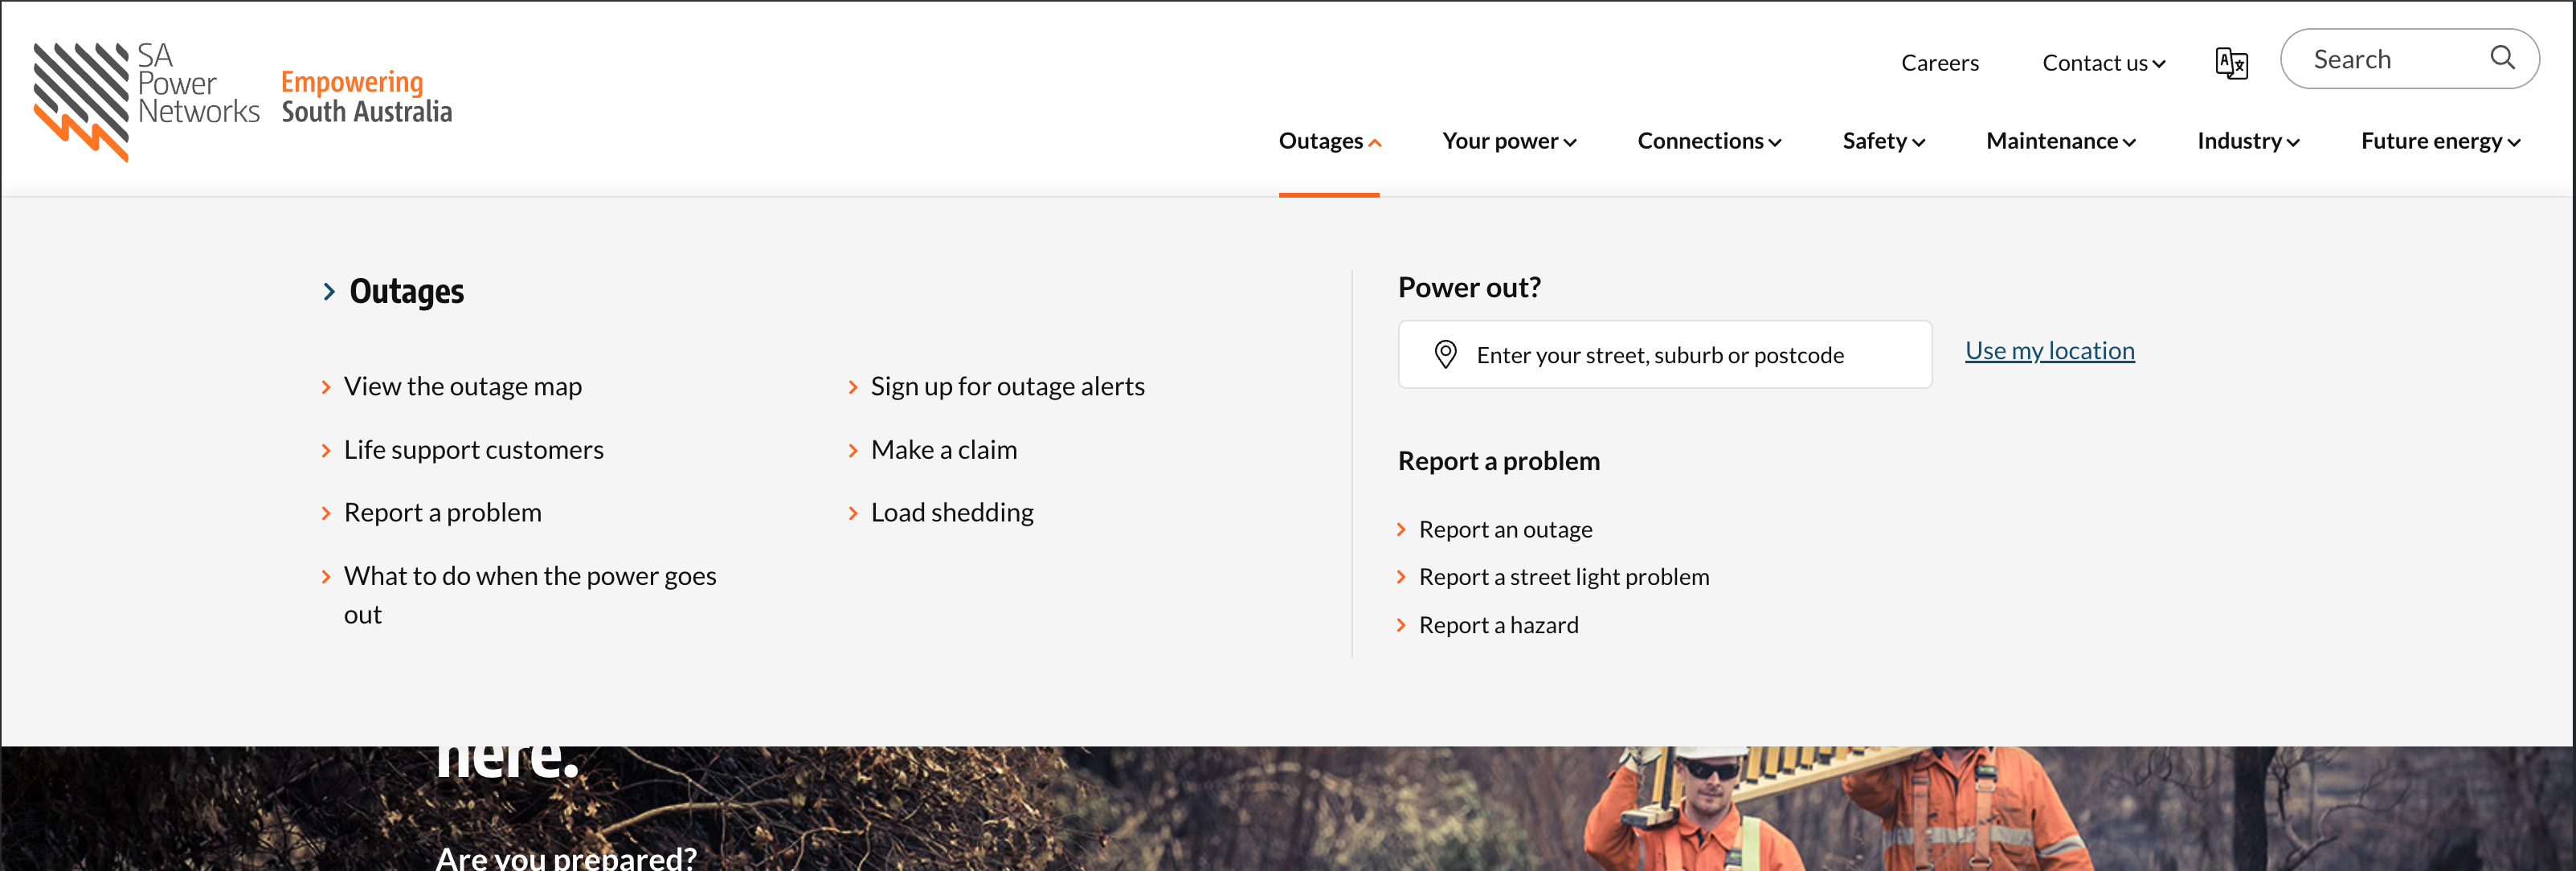Expand the Future energy menu
Viewport: 2576px width, 871px height.
tap(2440, 141)
